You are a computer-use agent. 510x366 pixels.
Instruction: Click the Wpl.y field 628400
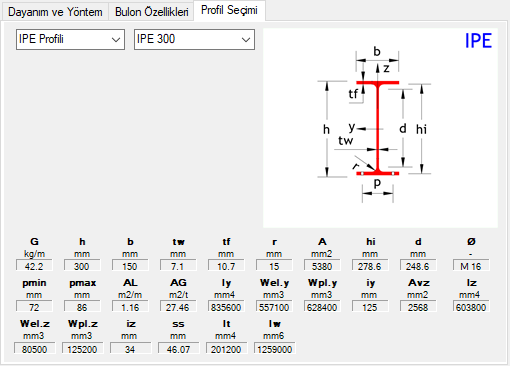(322, 307)
